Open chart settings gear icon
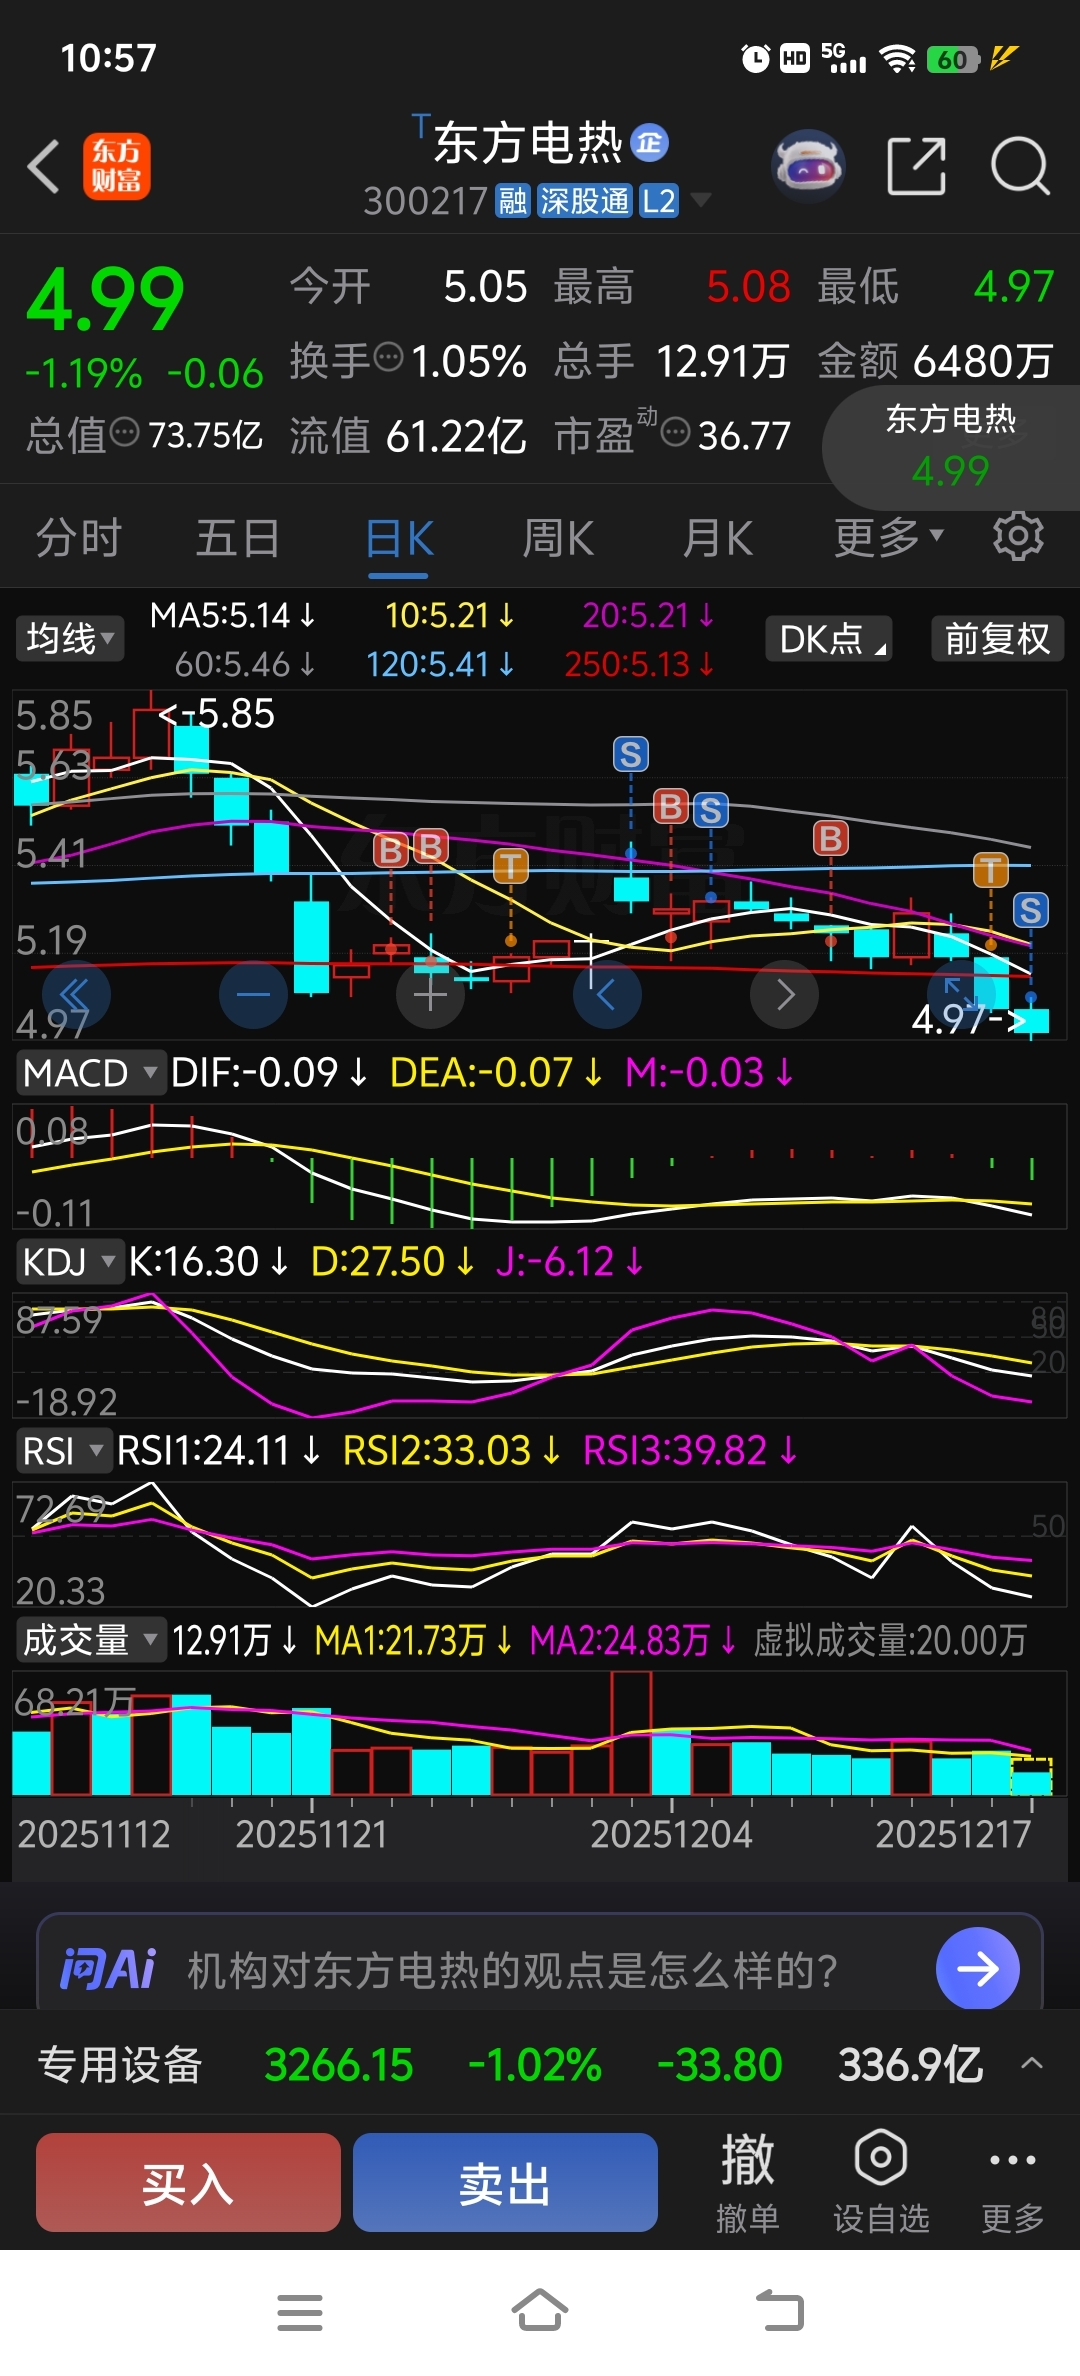The width and height of the screenshot is (1080, 2376). click(x=1018, y=537)
